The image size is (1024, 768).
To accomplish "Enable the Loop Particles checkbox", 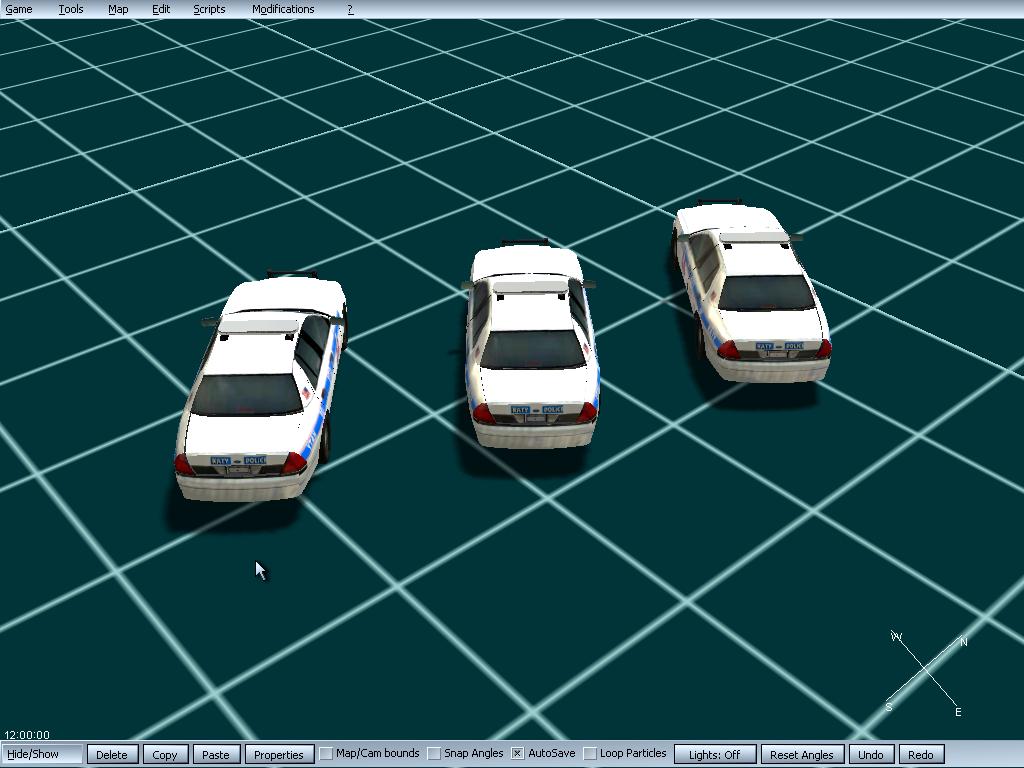I will (x=590, y=754).
